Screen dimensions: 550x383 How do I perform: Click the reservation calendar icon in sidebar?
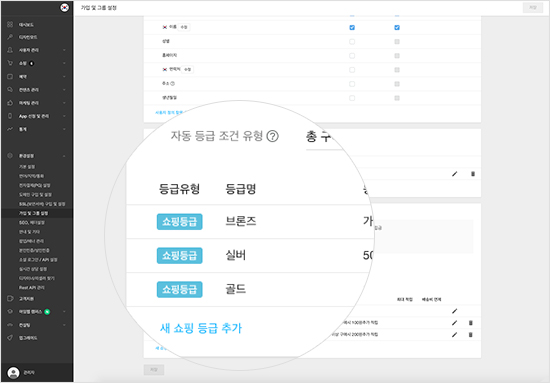[10, 76]
